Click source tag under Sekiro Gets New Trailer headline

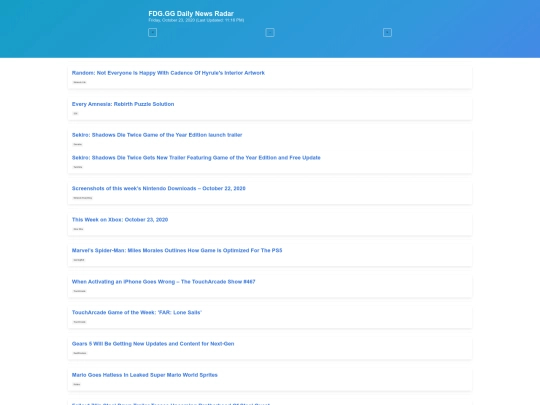pos(78,167)
